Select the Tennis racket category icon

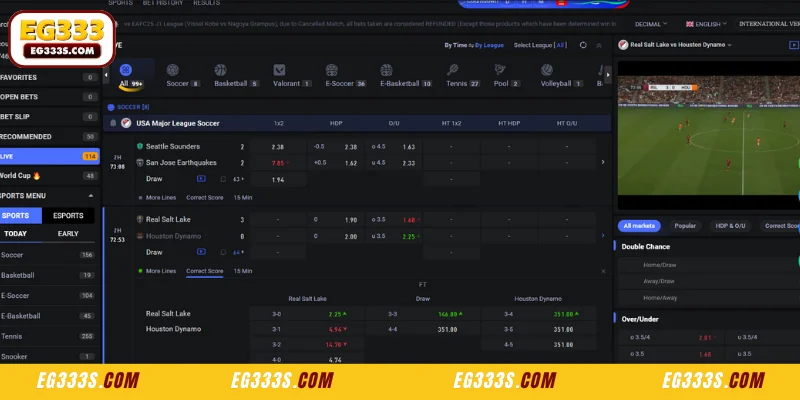point(453,70)
